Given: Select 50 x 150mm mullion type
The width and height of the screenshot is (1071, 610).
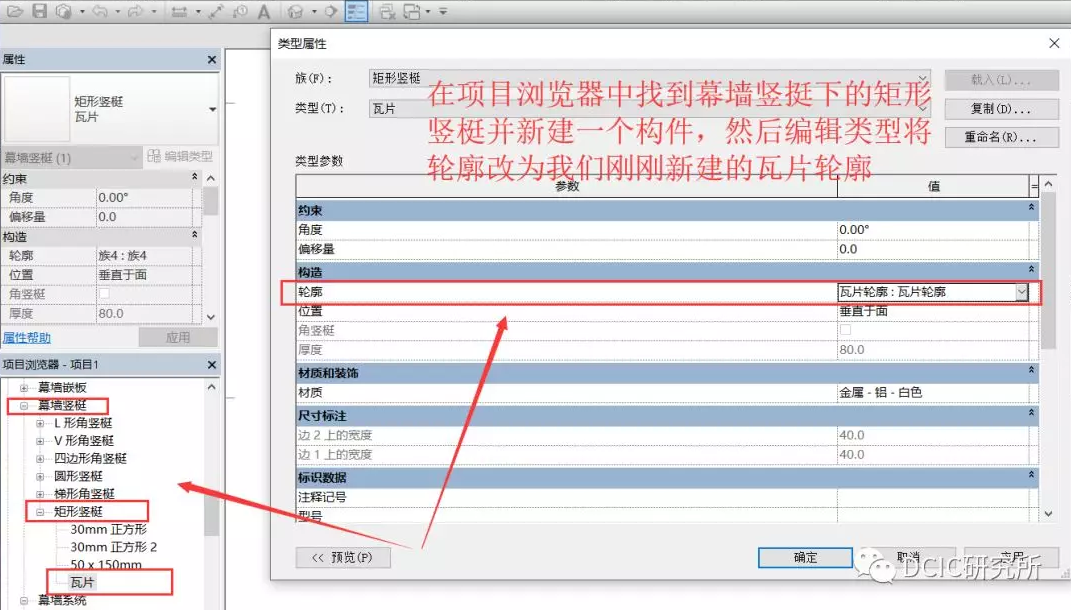Looking at the screenshot, I should (x=106, y=565).
